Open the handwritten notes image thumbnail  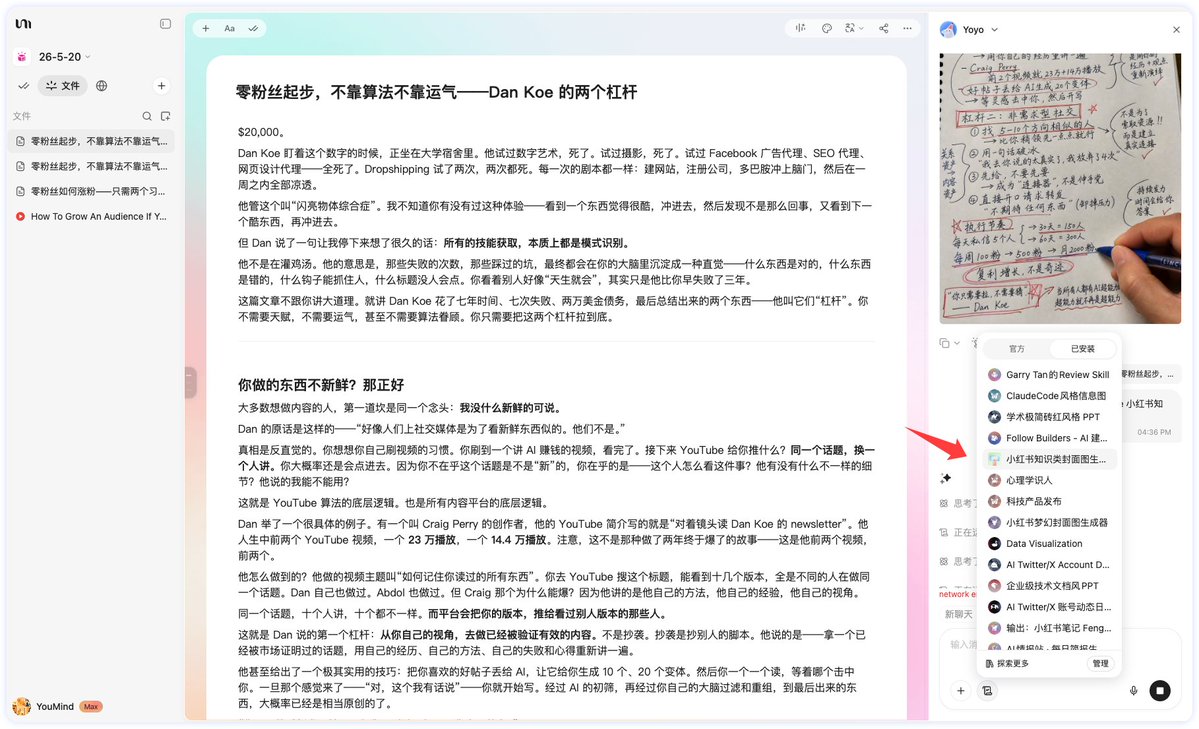coord(1060,188)
